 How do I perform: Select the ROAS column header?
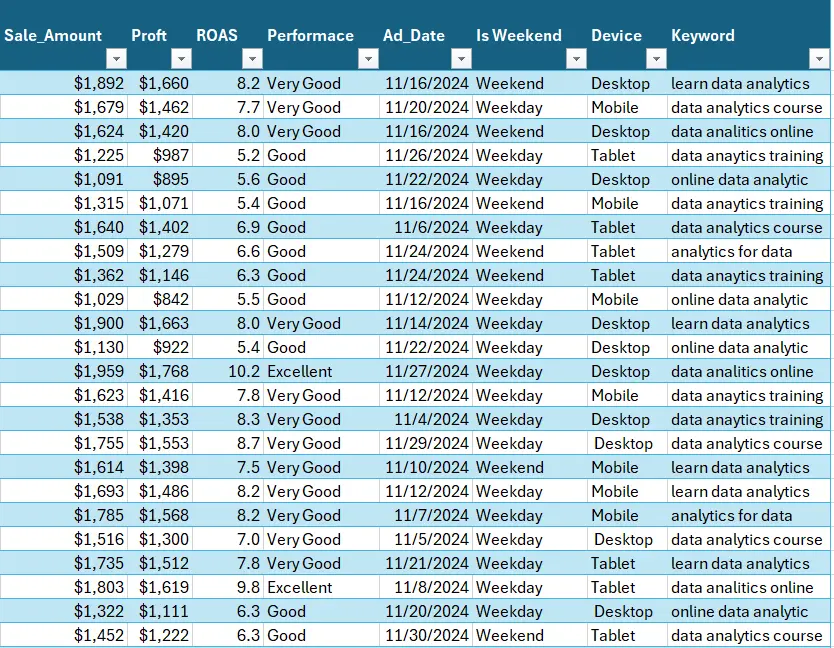[x=217, y=35]
